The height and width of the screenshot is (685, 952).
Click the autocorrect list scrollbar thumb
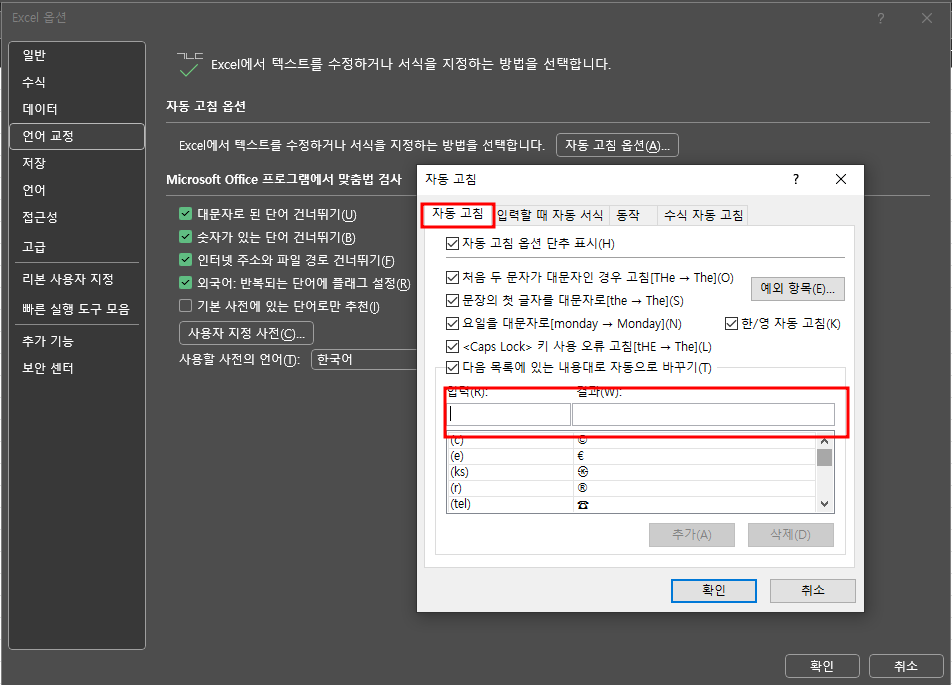pyautogui.click(x=824, y=457)
